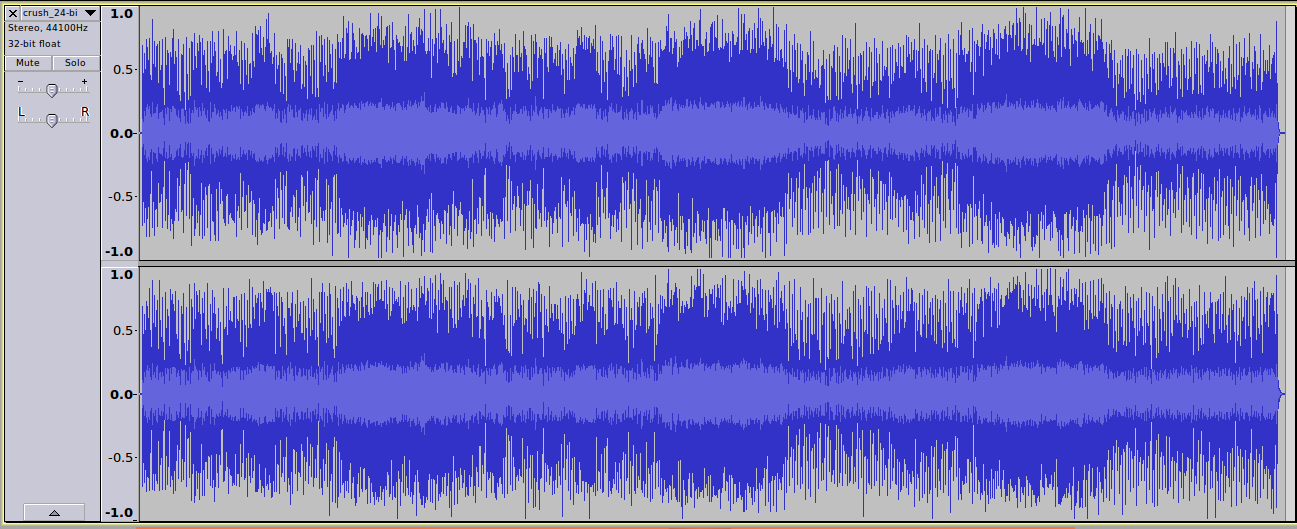The image size is (1297, 529).
Task: Click 0.5 on the upper channel vertical scale
Action: coord(123,70)
